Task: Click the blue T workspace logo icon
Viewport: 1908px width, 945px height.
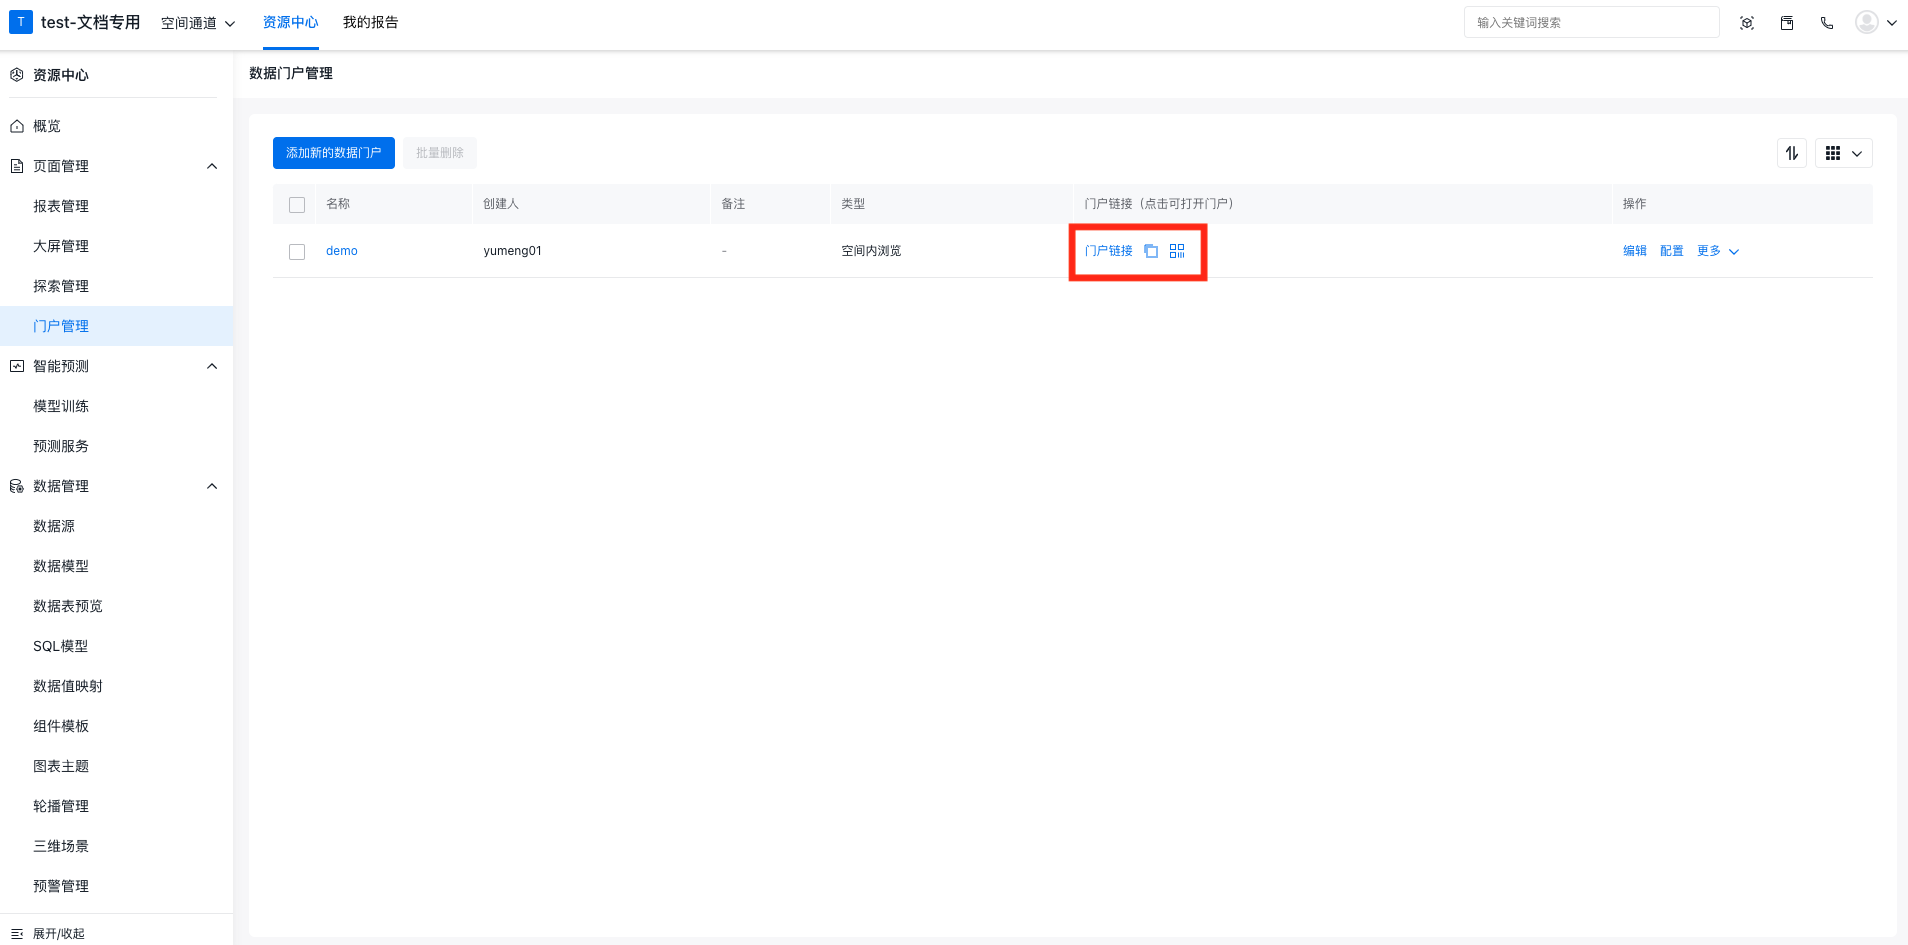Action: pyautogui.click(x=20, y=22)
